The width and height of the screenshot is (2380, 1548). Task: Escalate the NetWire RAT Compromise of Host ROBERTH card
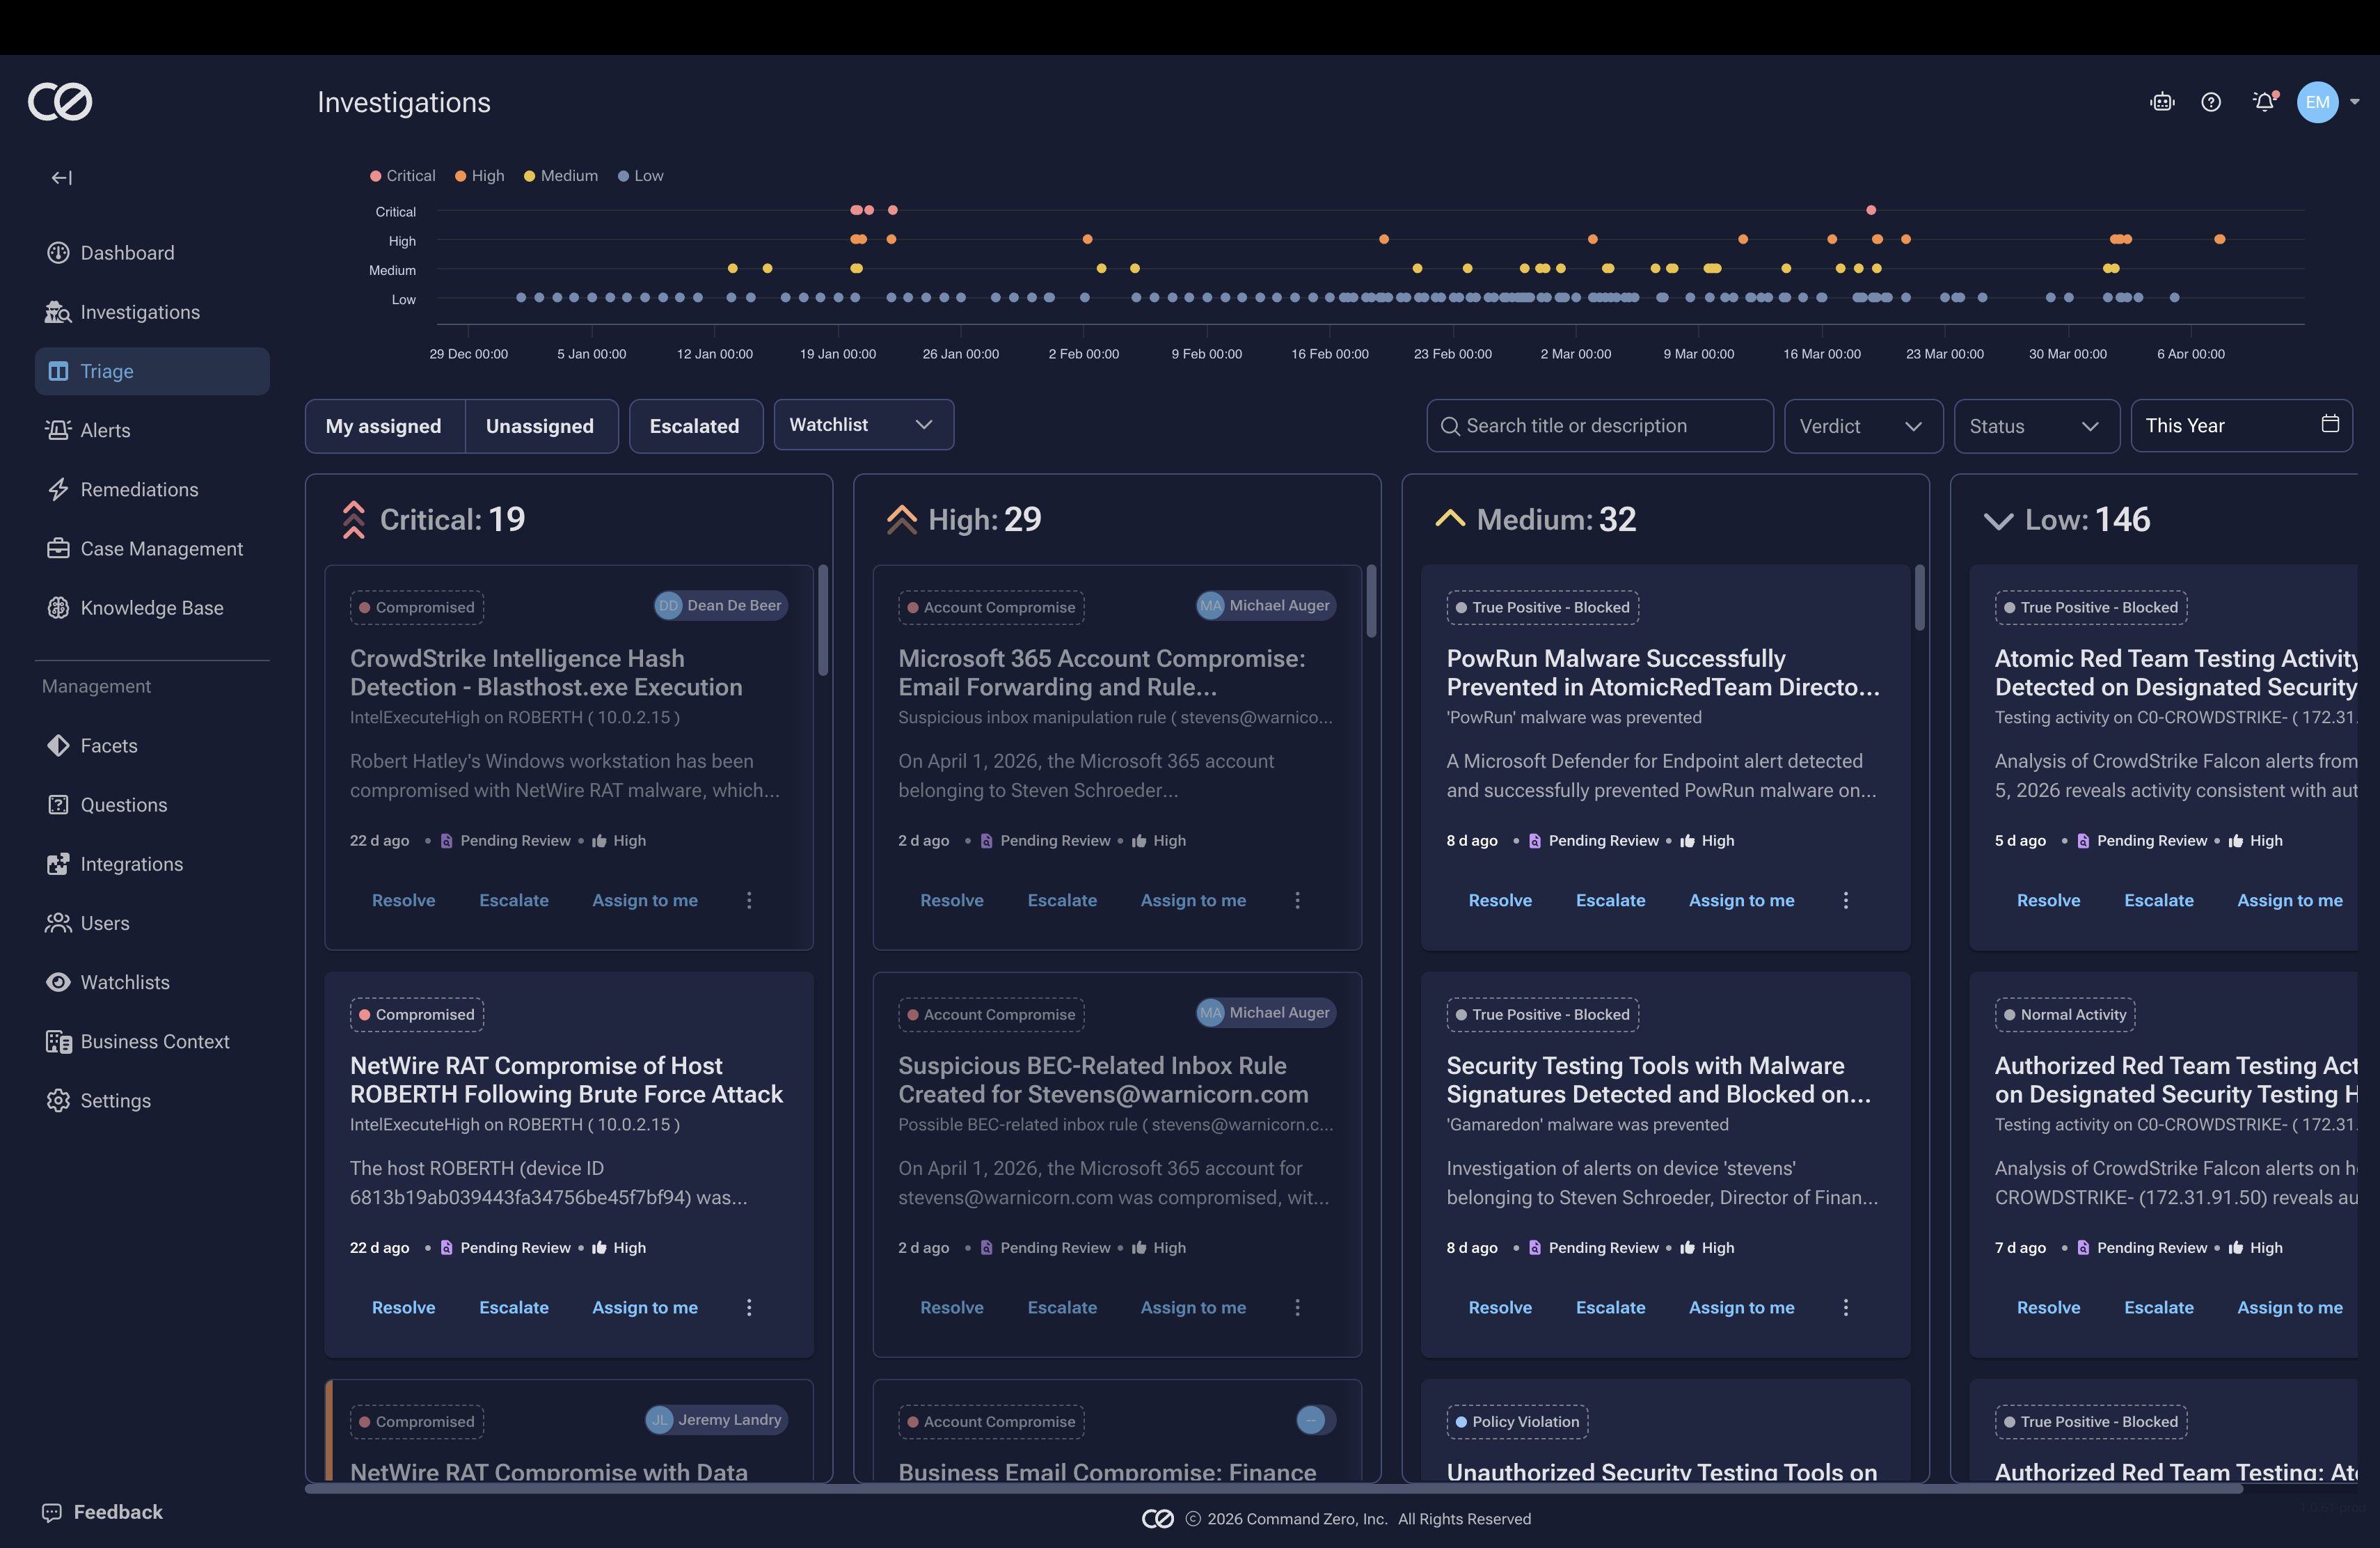(513, 1307)
